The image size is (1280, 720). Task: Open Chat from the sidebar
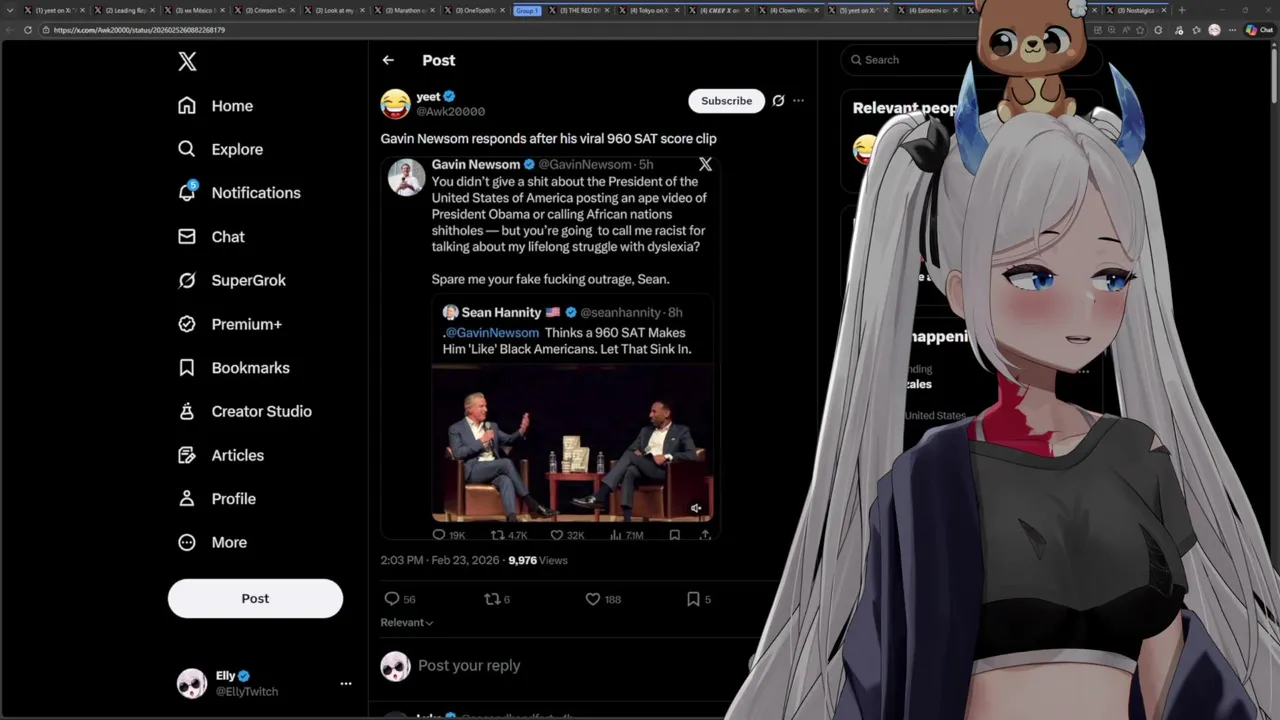(x=211, y=237)
